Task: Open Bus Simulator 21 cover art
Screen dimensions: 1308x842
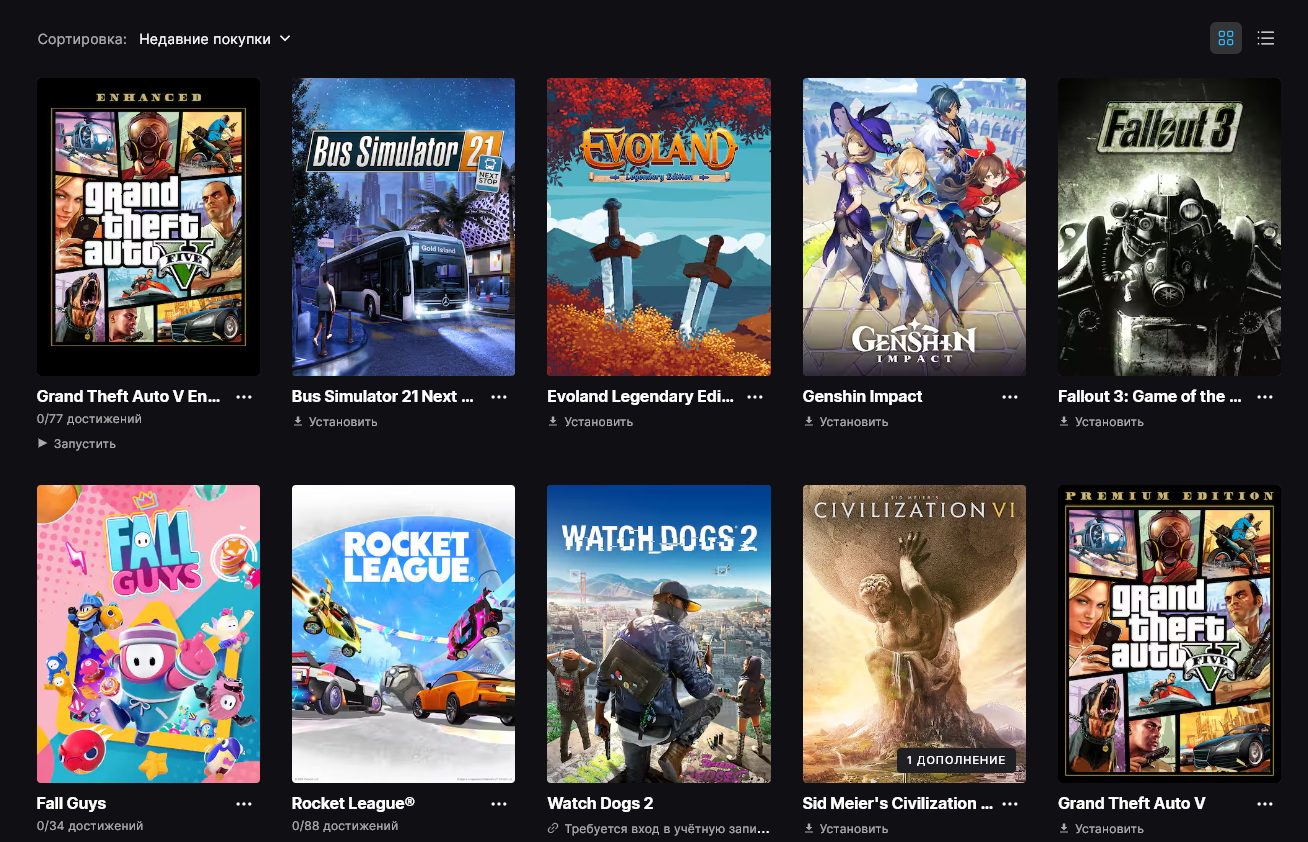Action: coord(403,227)
